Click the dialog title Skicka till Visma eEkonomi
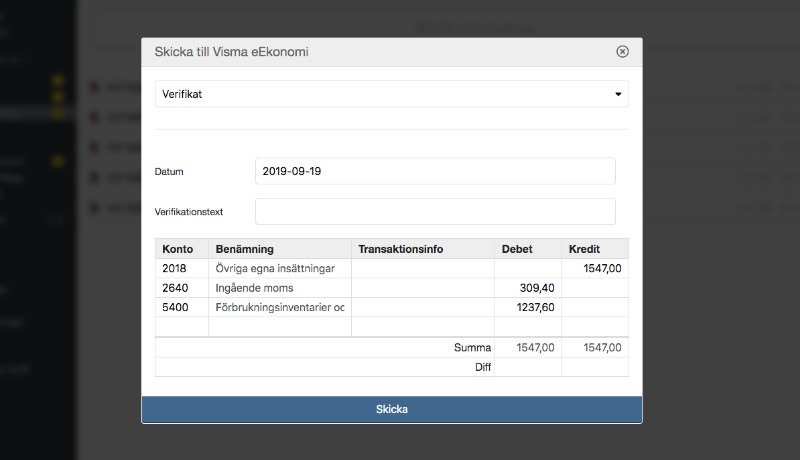 [x=232, y=52]
